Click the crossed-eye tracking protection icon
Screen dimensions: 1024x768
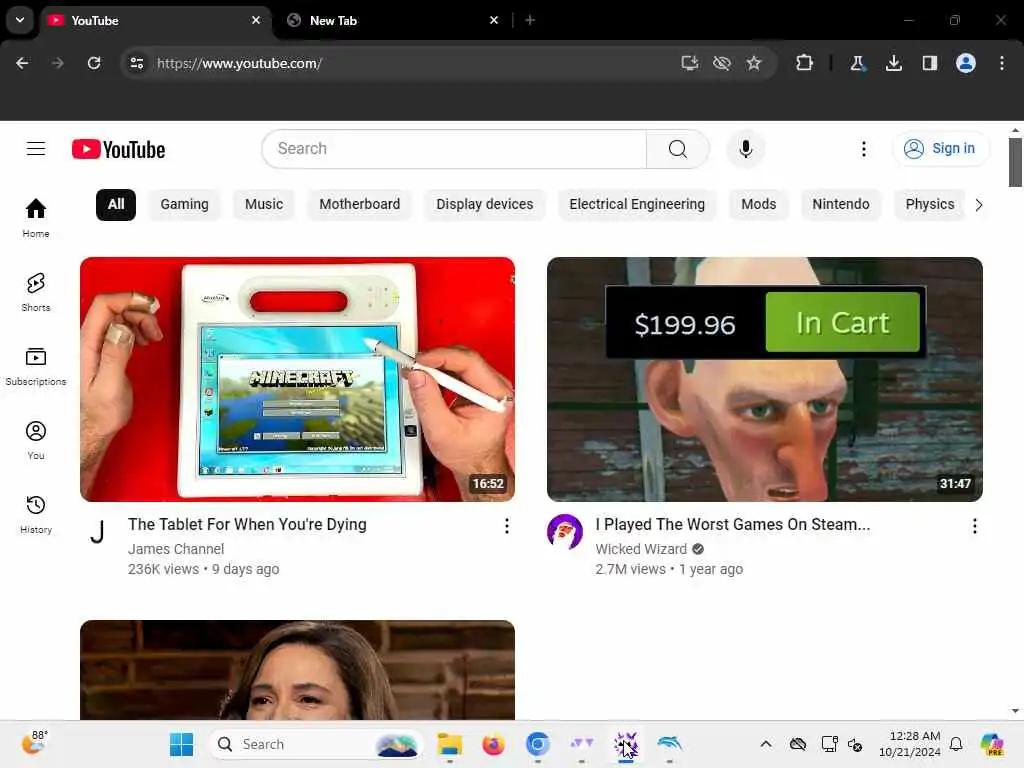coord(722,63)
